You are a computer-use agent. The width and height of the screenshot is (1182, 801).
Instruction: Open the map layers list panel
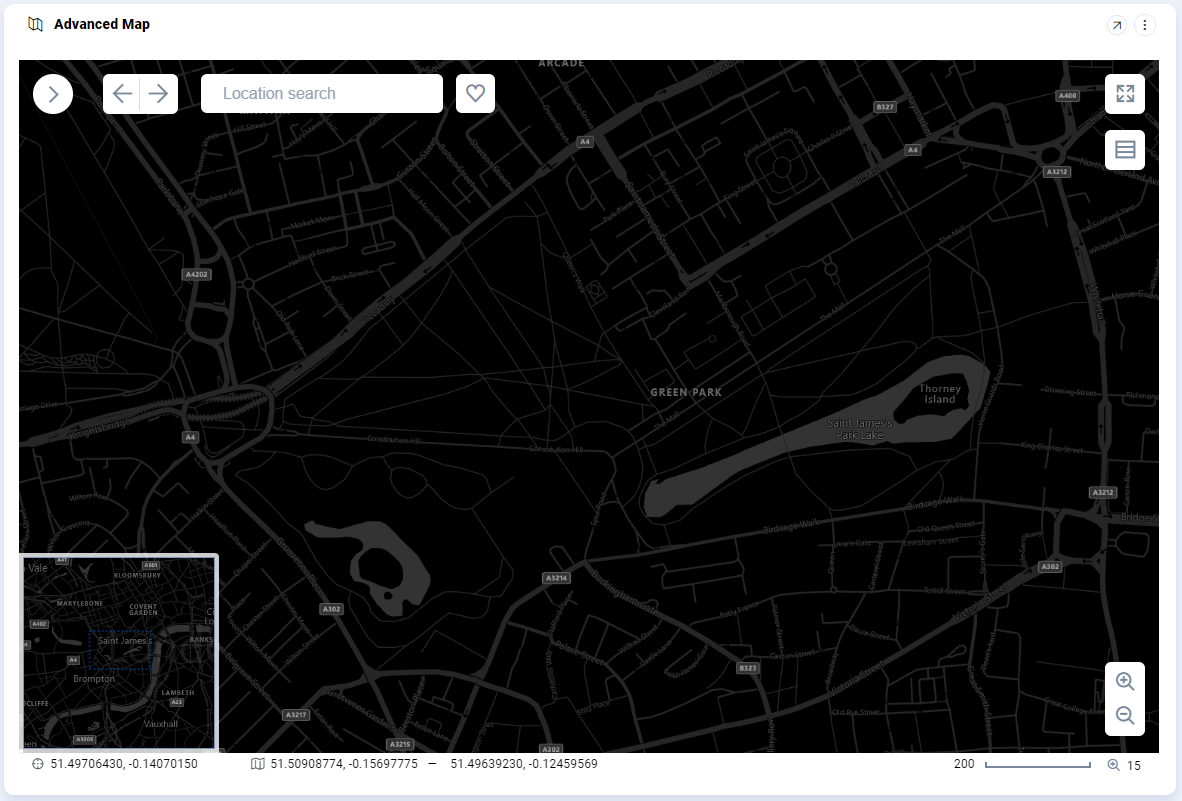[1124, 150]
